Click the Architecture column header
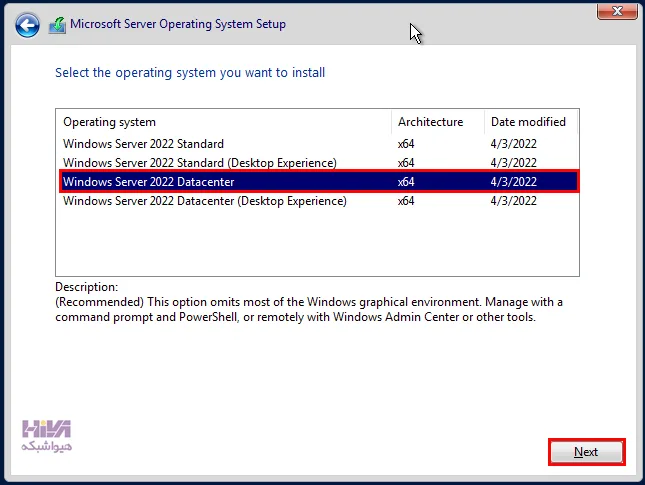The height and width of the screenshot is (485, 645). (x=438, y=122)
